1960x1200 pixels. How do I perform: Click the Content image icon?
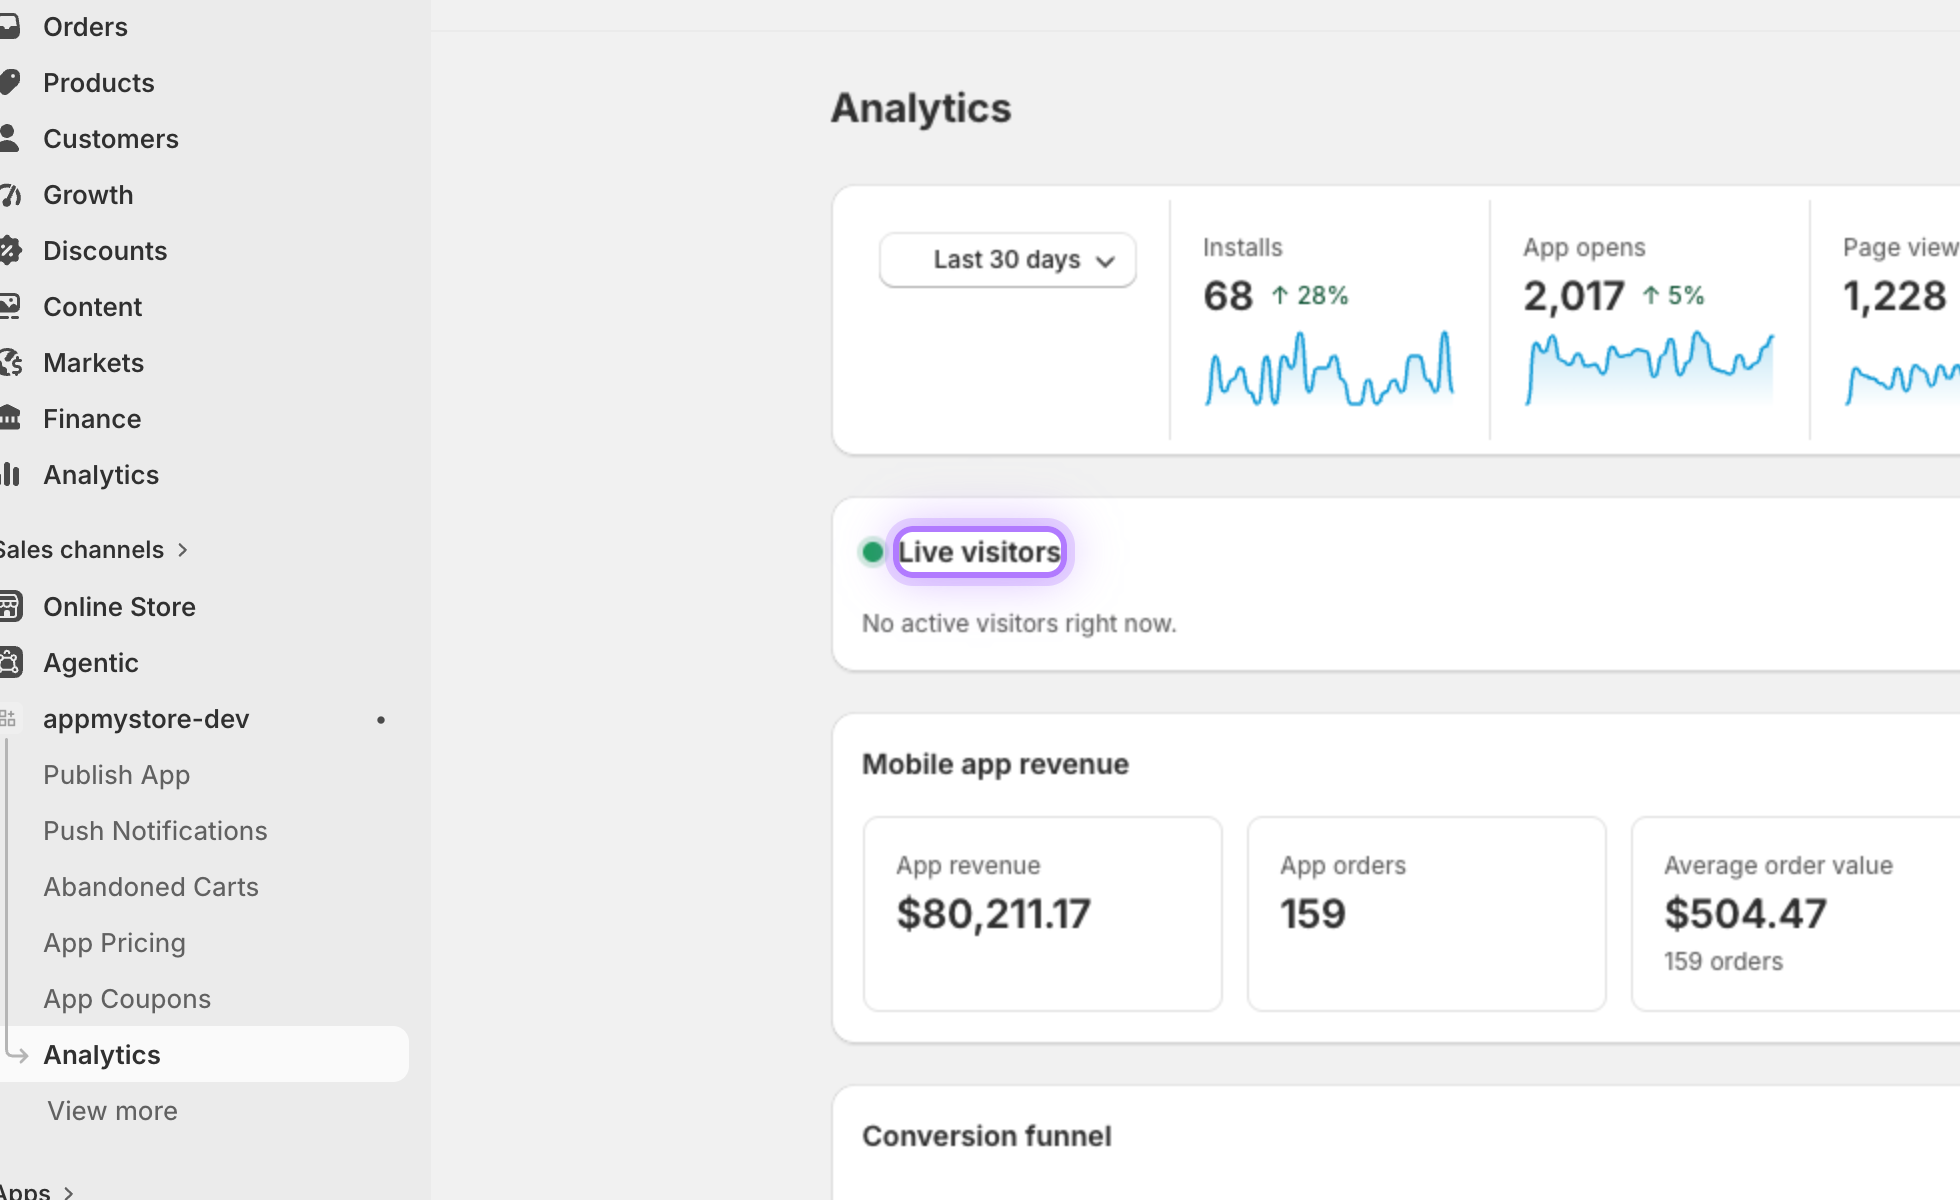[9, 307]
